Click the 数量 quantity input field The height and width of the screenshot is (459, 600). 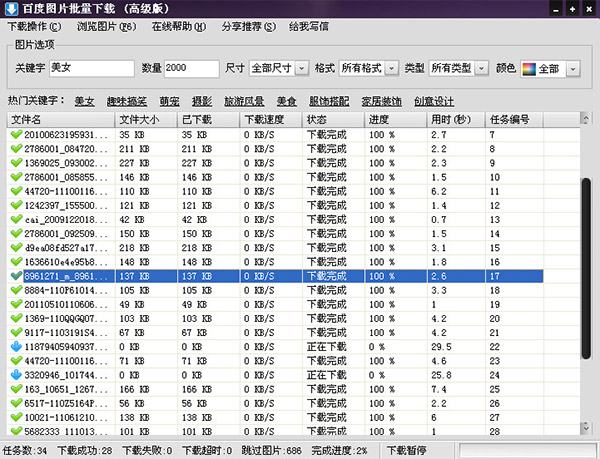191,68
